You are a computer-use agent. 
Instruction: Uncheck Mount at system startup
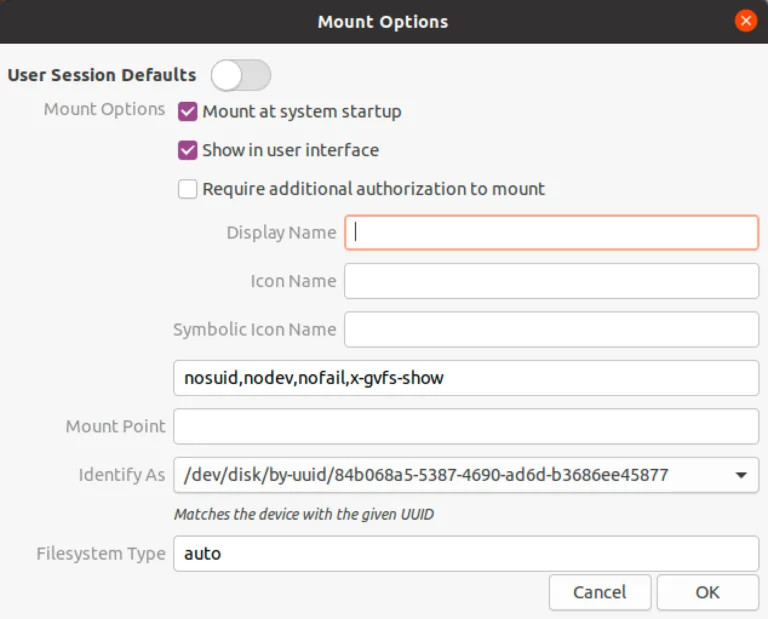[188, 111]
